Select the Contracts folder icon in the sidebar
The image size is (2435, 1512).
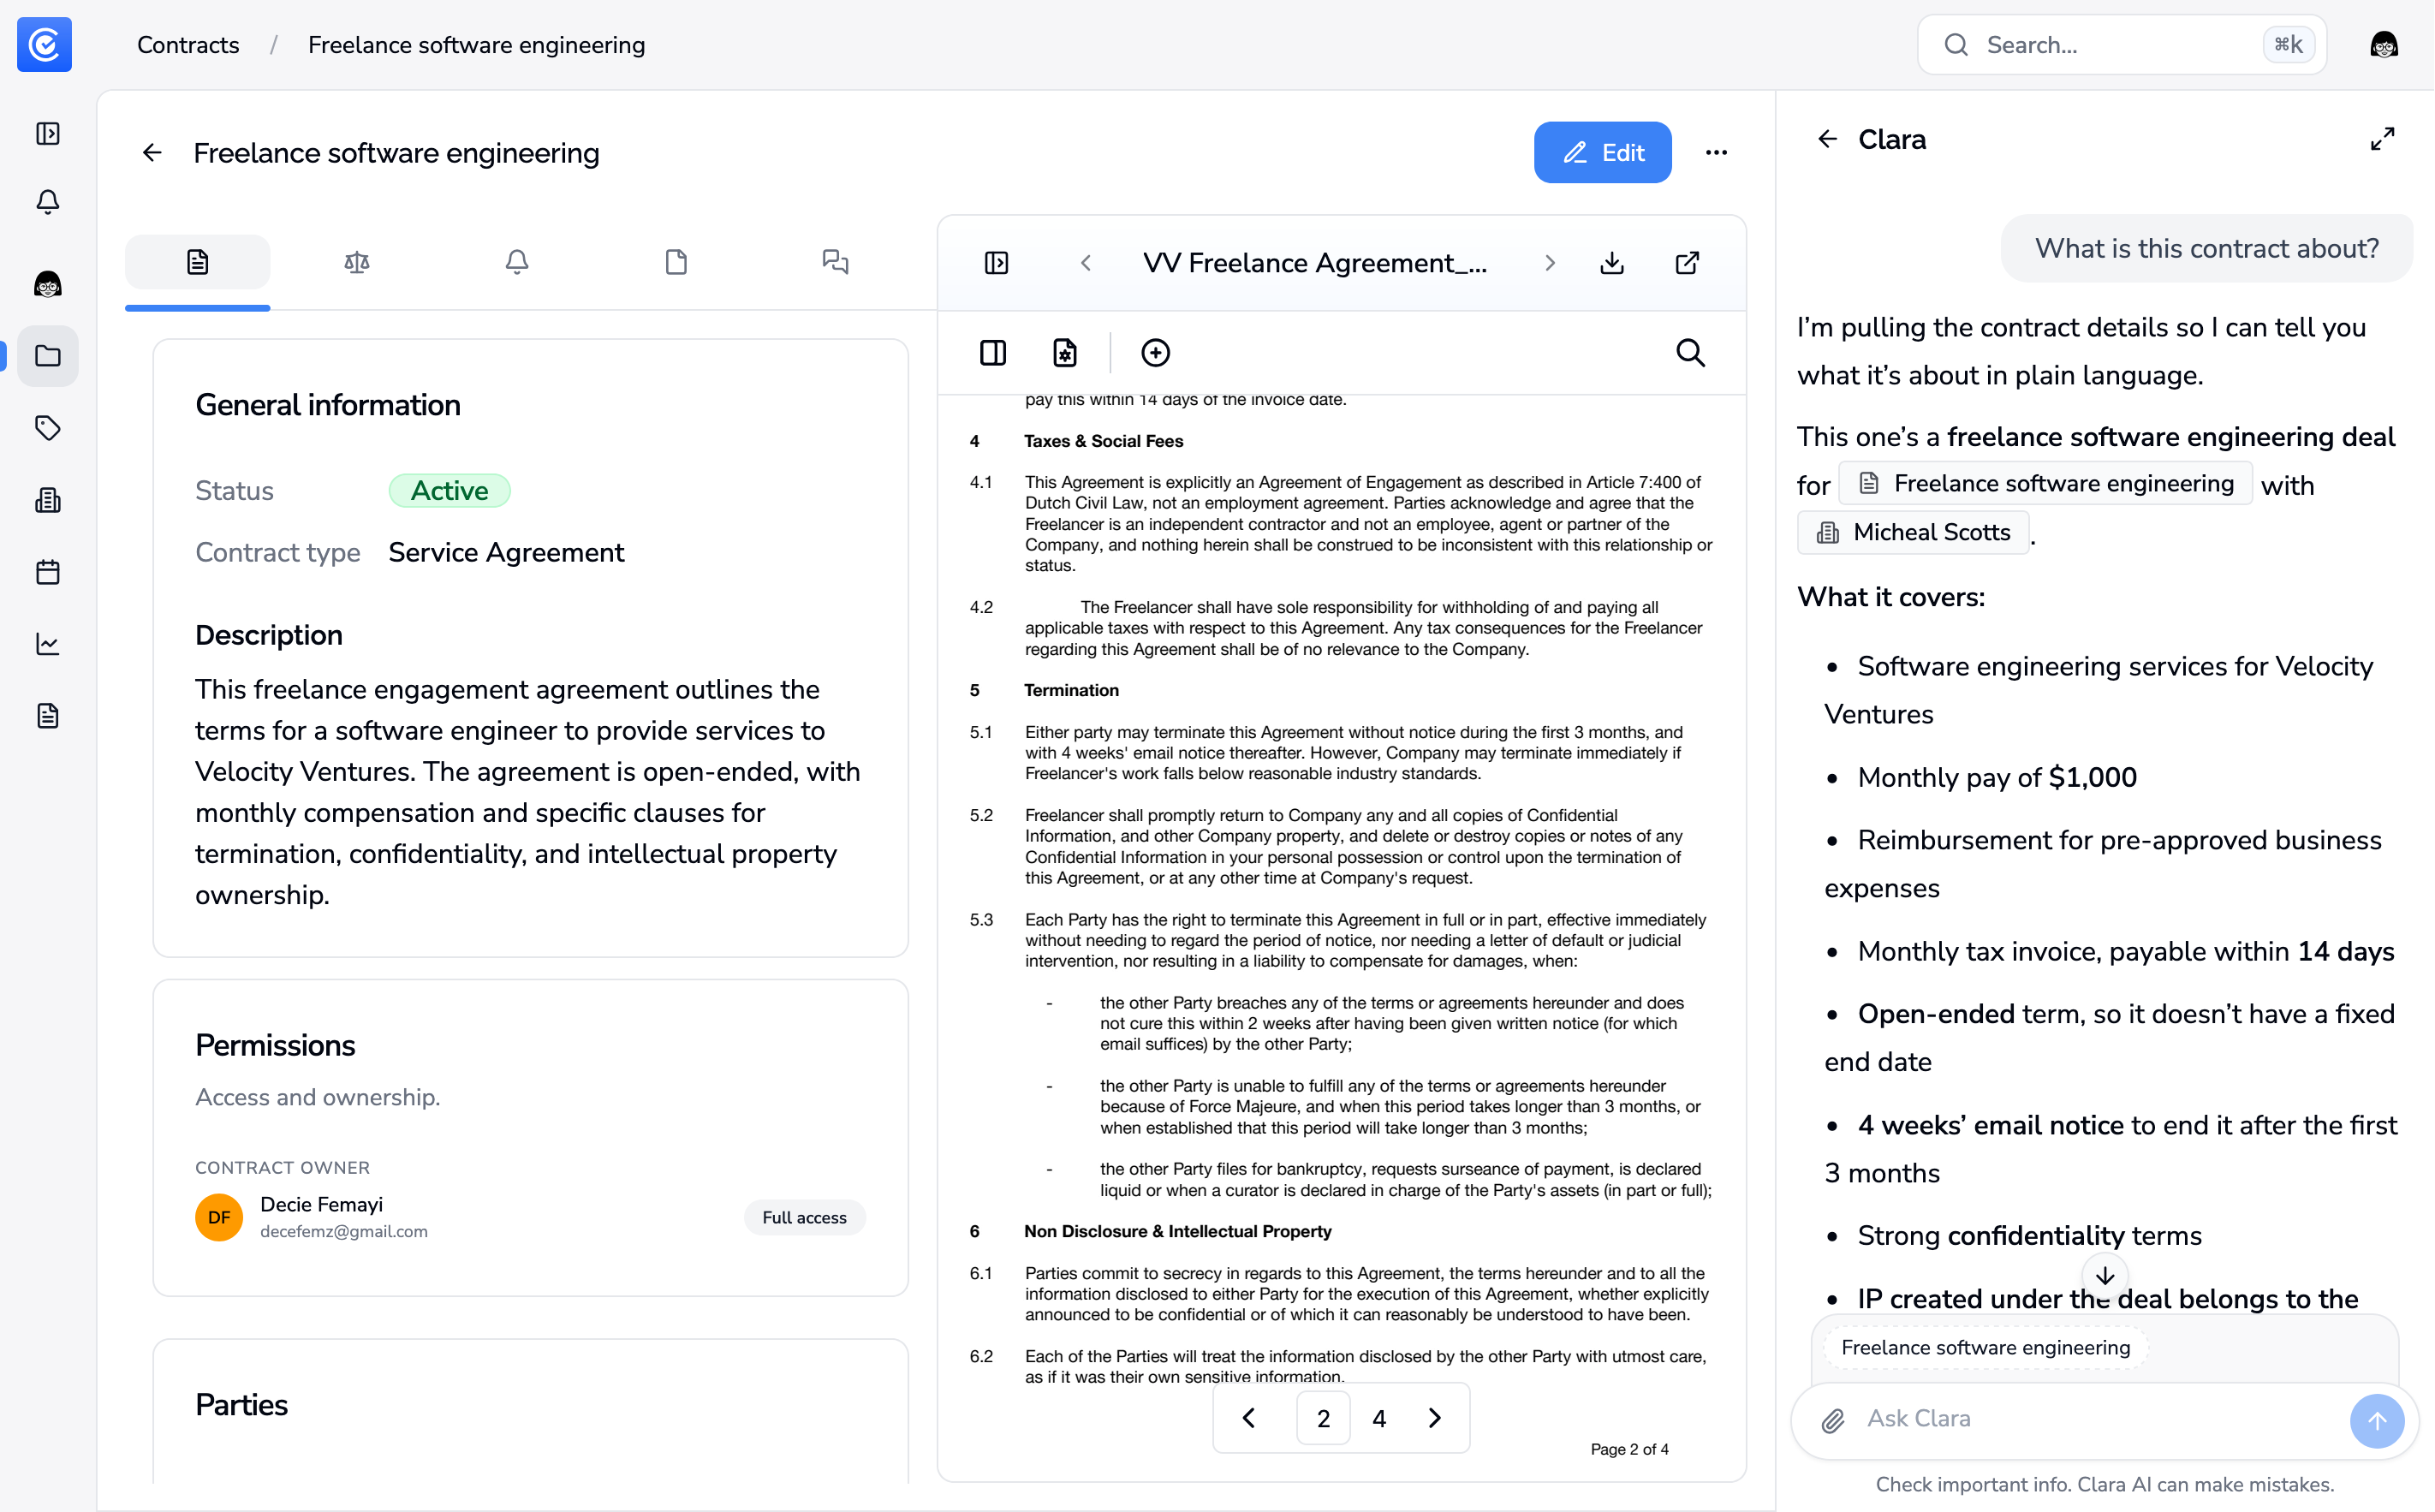(47, 356)
